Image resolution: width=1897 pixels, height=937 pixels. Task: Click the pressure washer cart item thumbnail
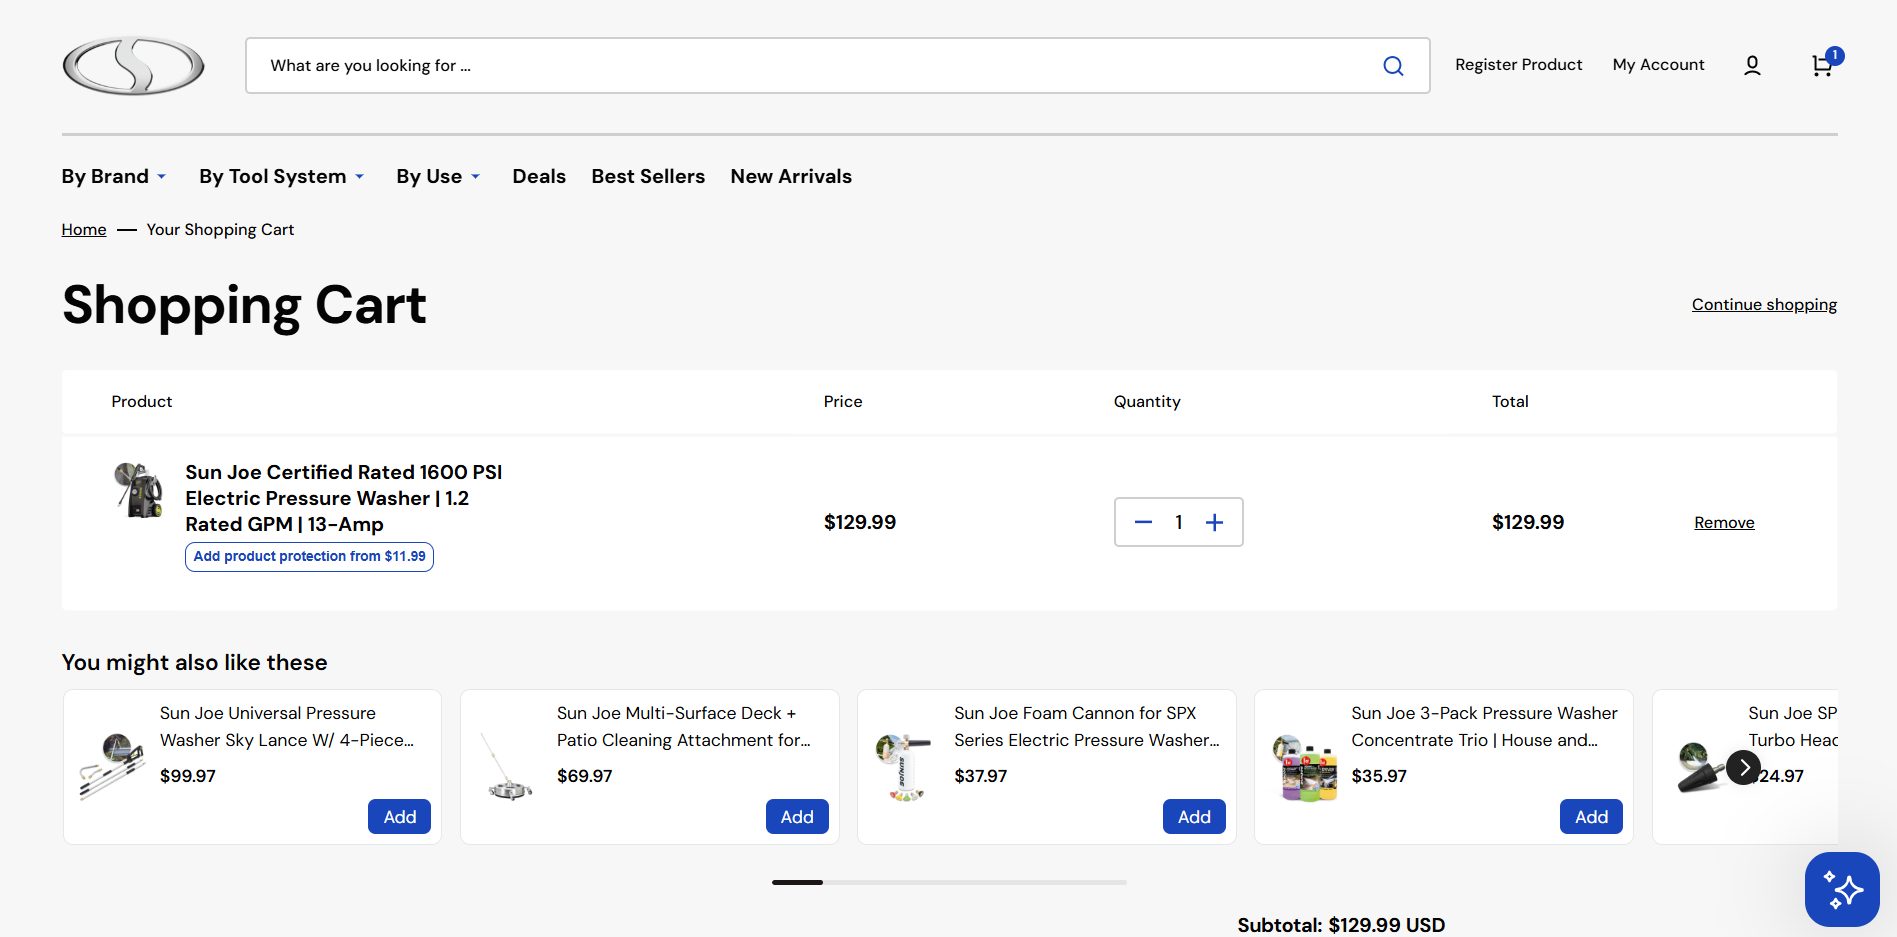[139, 489]
